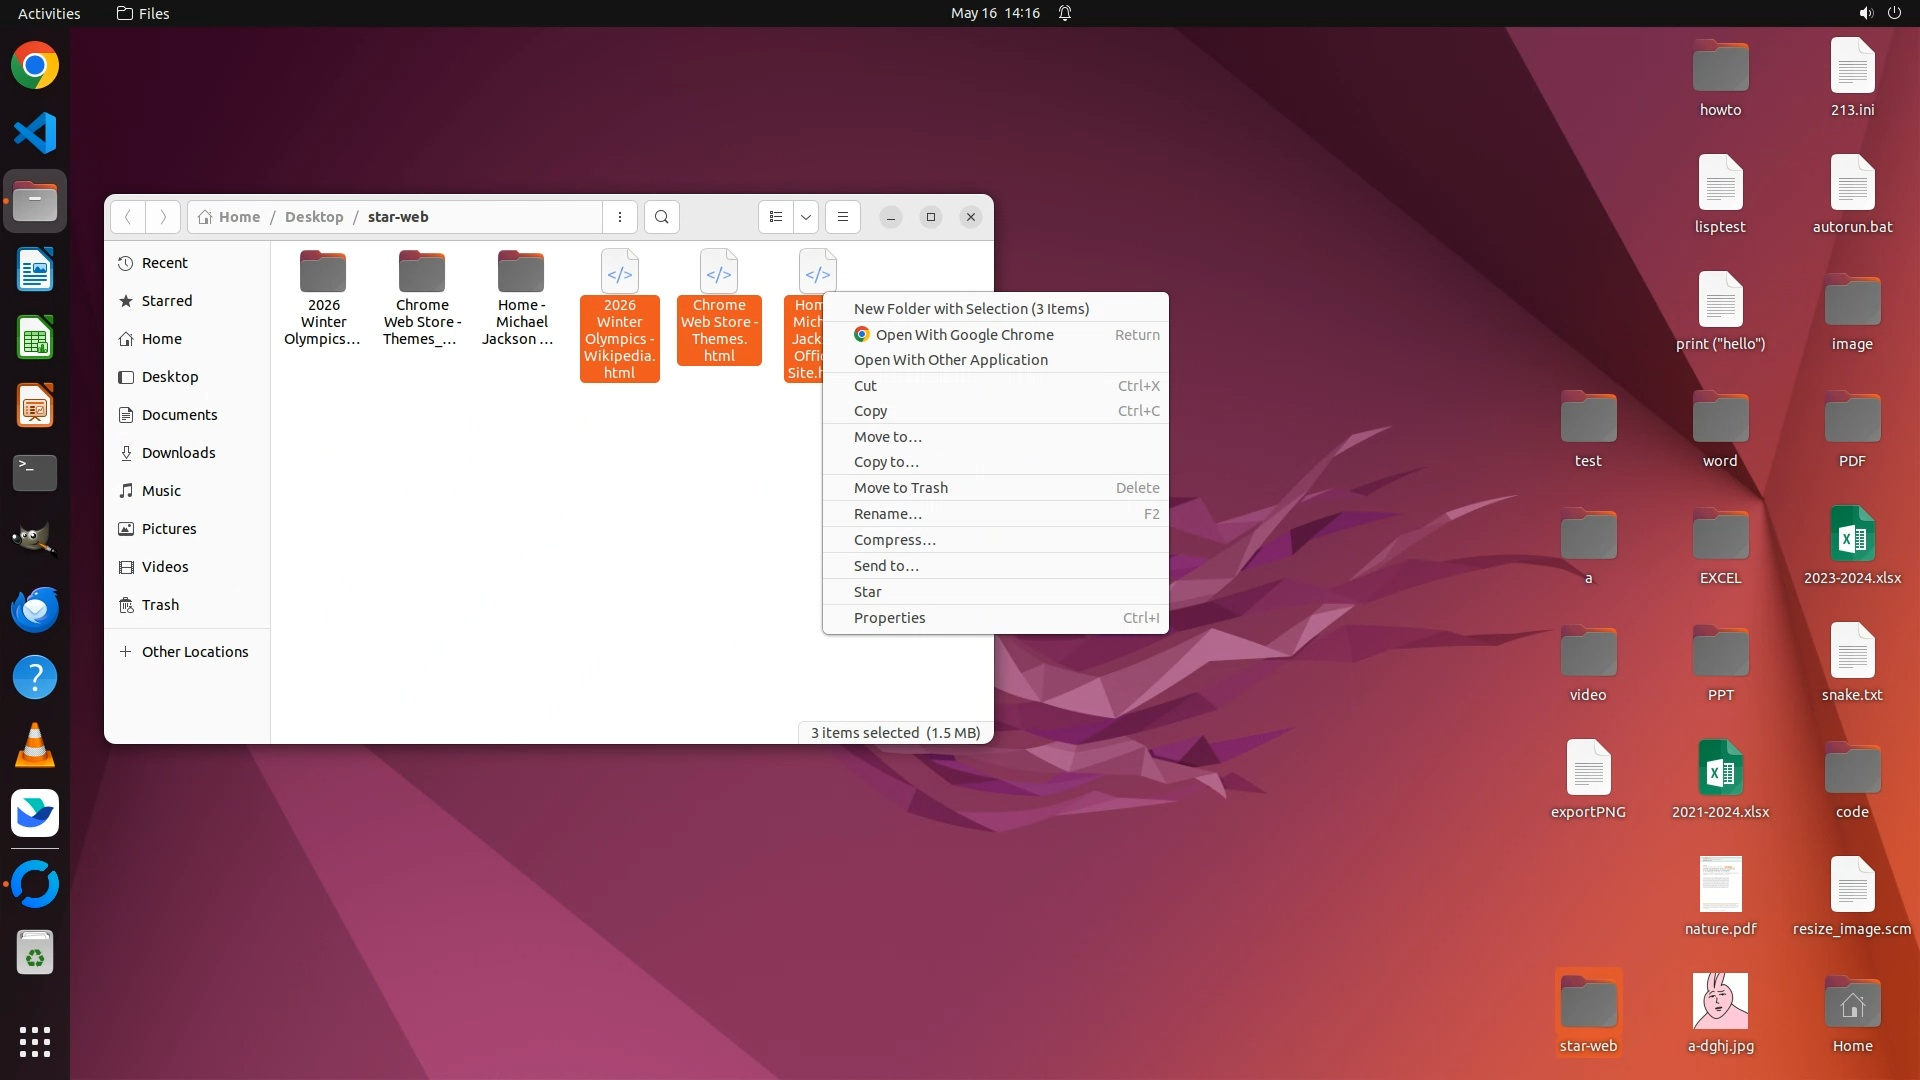The image size is (1920, 1080).
Task: Open the hamburger main menu
Action: [x=843, y=217]
